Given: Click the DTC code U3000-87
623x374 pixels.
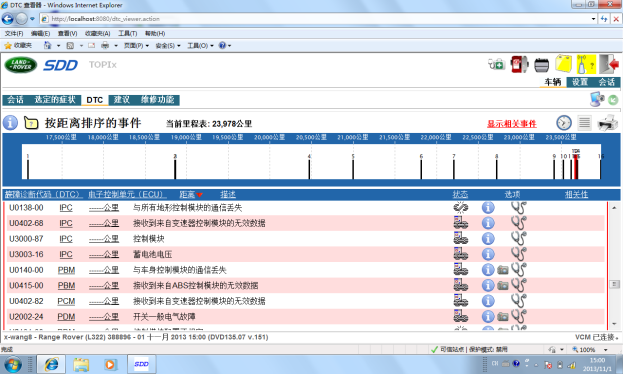Looking at the screenshot, I should click(26, 238).
